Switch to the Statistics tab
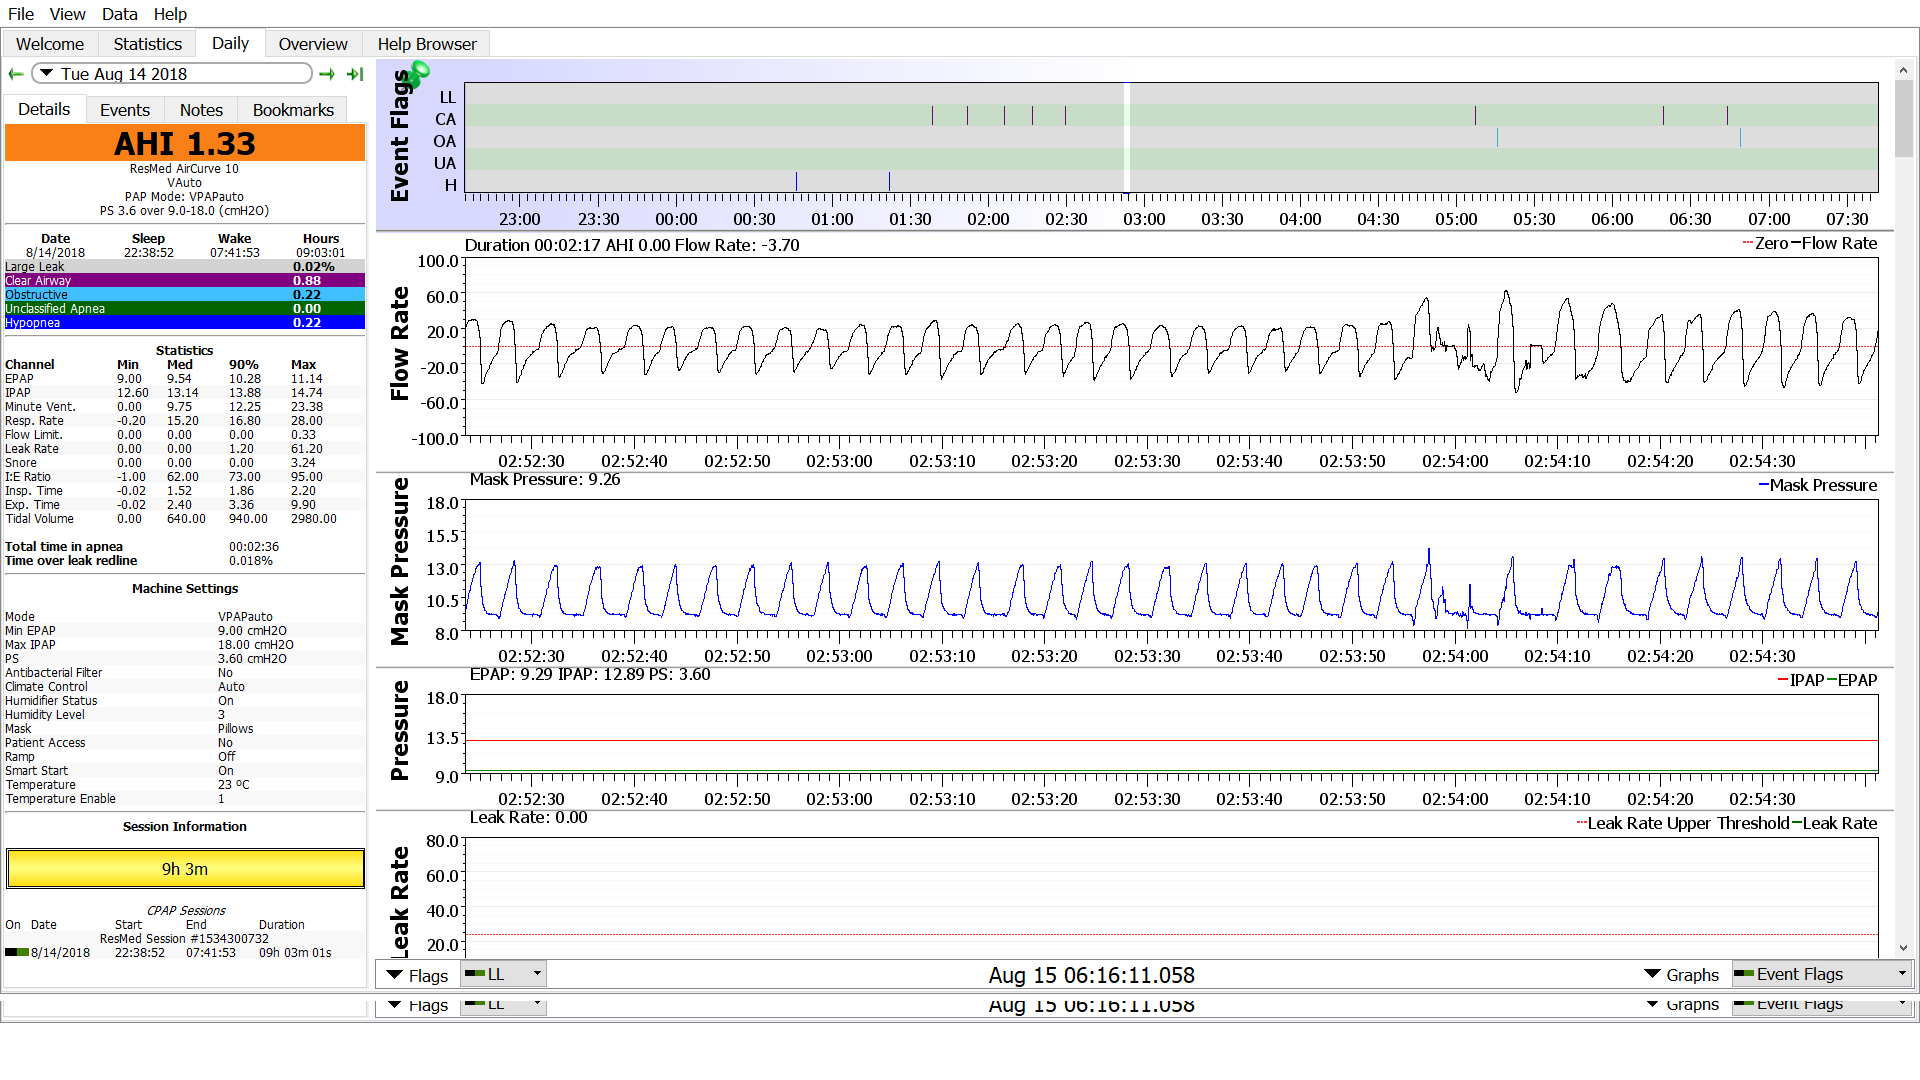The image size is (1920, 1080). 147,44
